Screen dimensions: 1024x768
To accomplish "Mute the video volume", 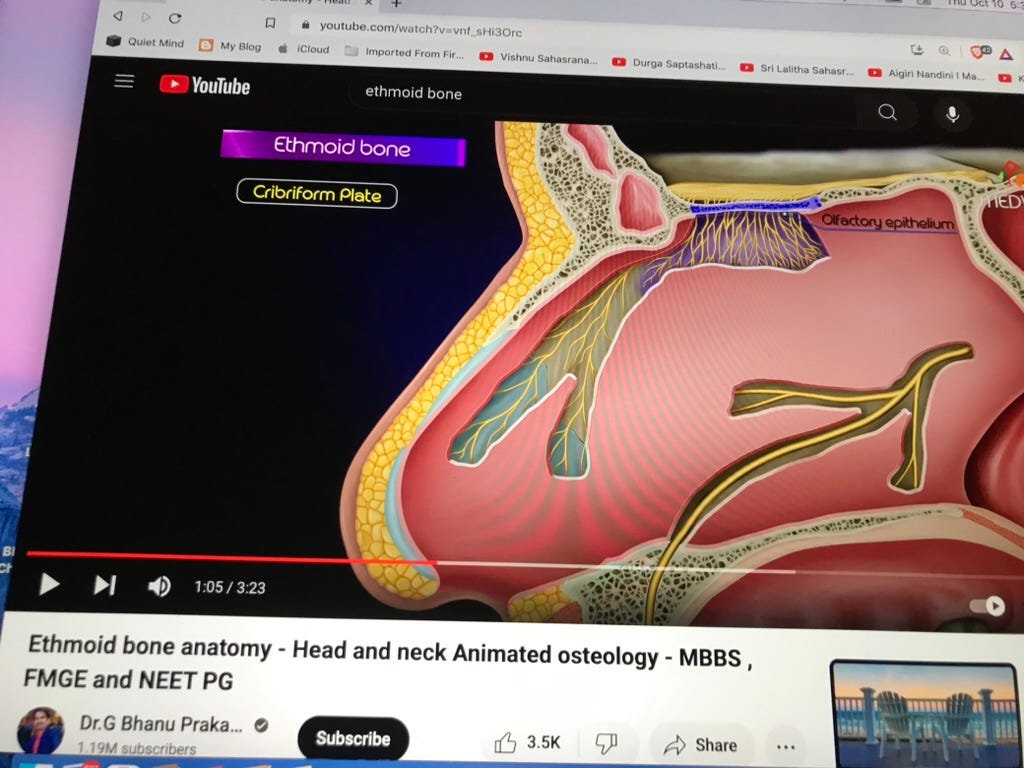I will click(159, 586).
